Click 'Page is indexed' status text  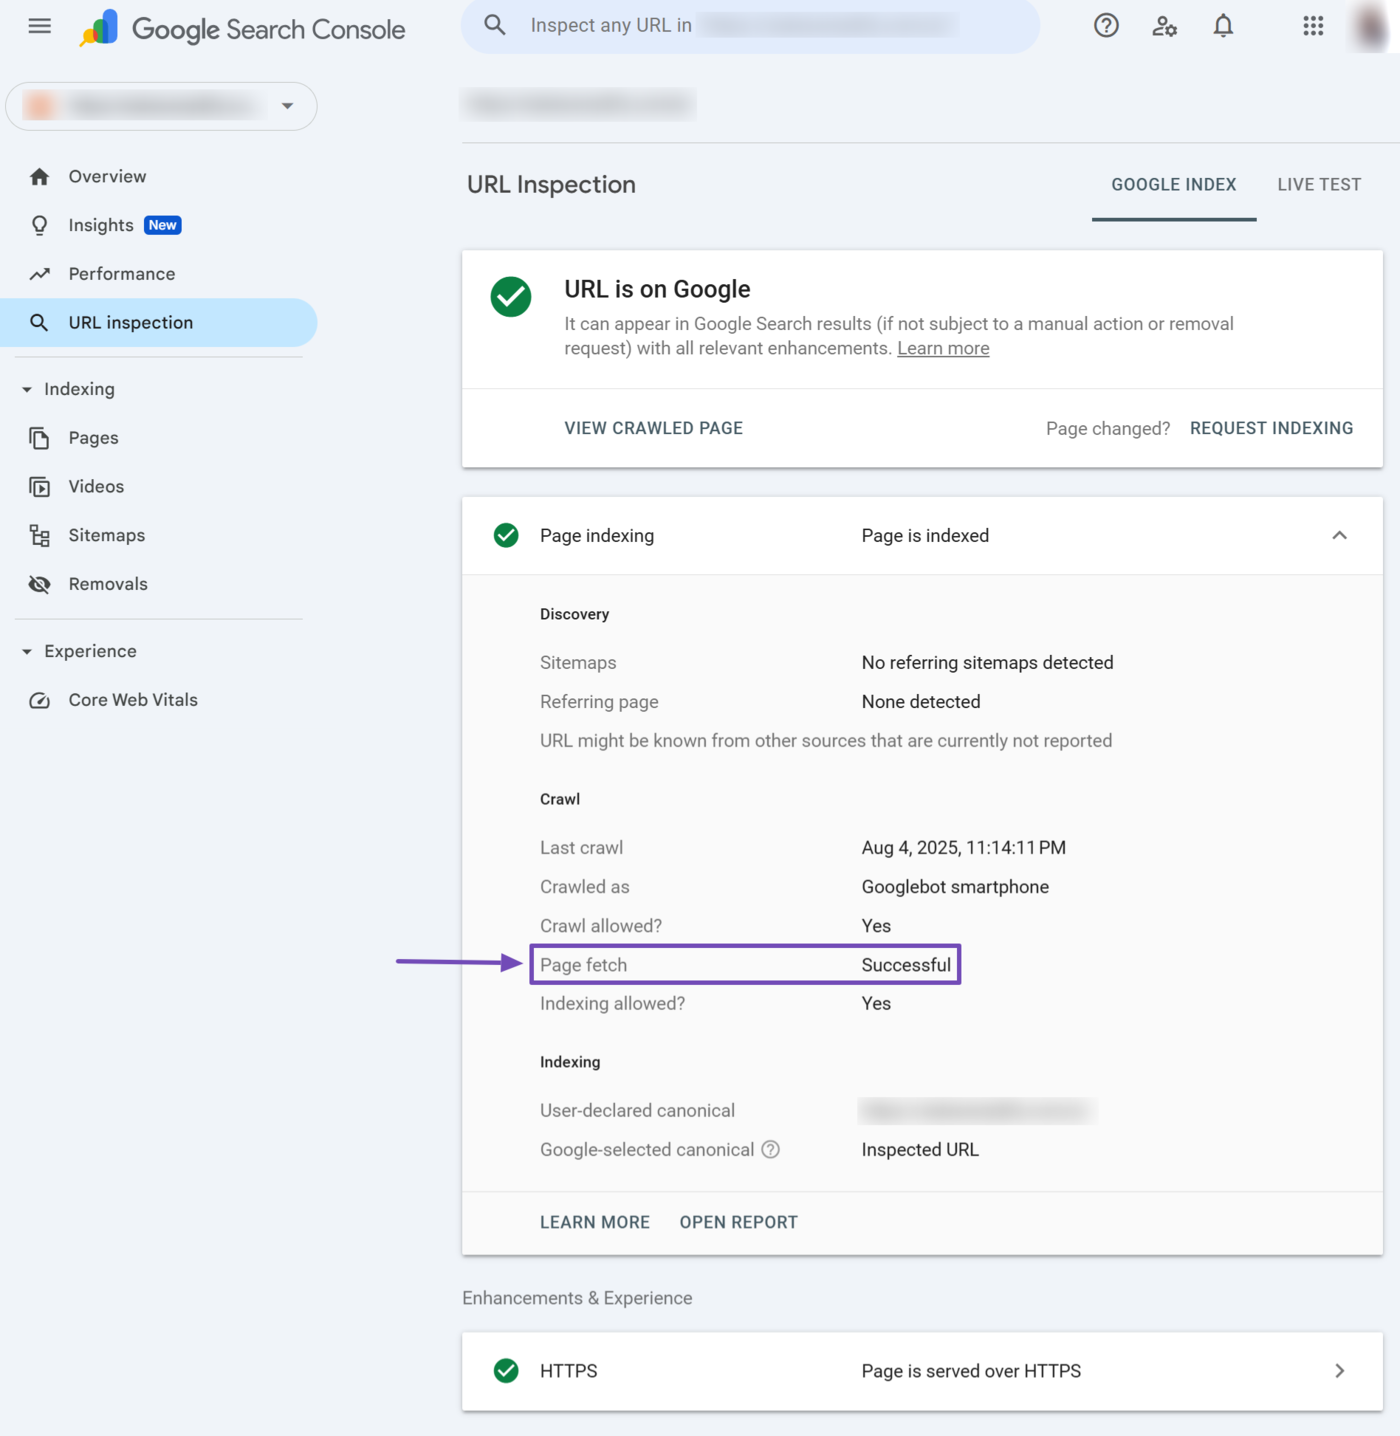click(925, 536)
